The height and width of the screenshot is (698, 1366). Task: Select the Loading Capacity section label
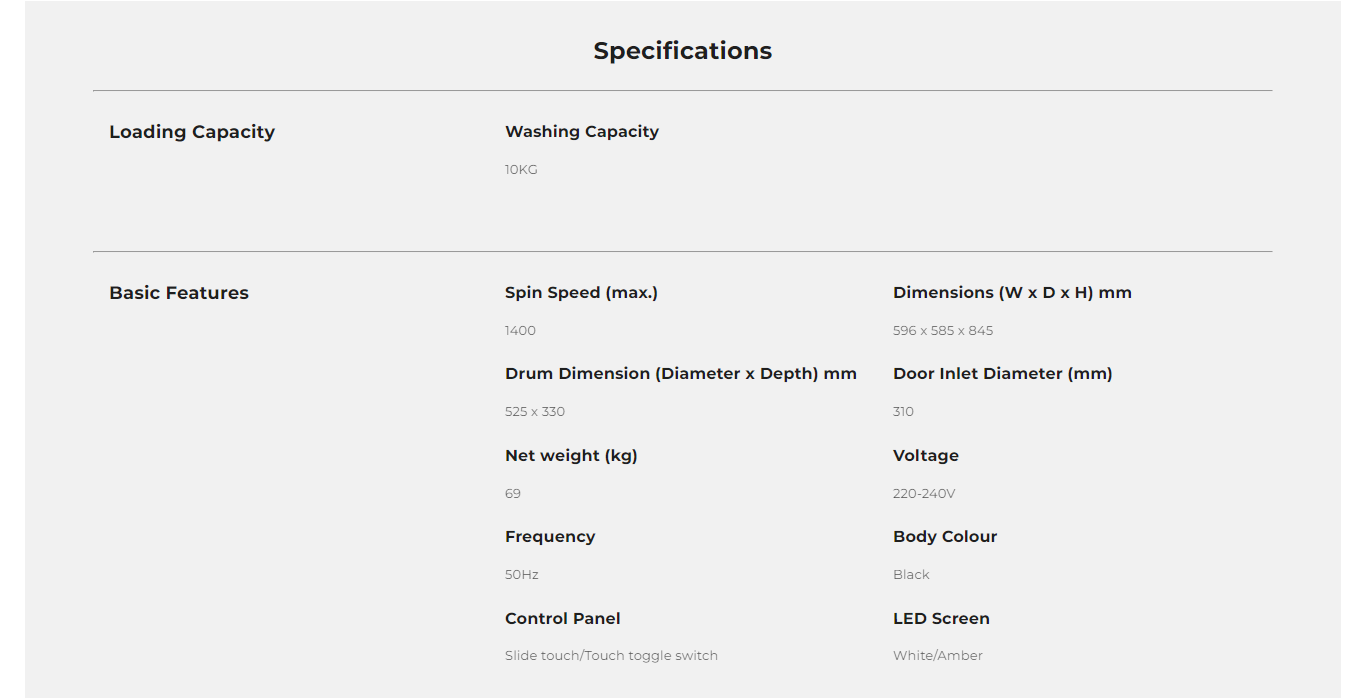tap(191, 132)
